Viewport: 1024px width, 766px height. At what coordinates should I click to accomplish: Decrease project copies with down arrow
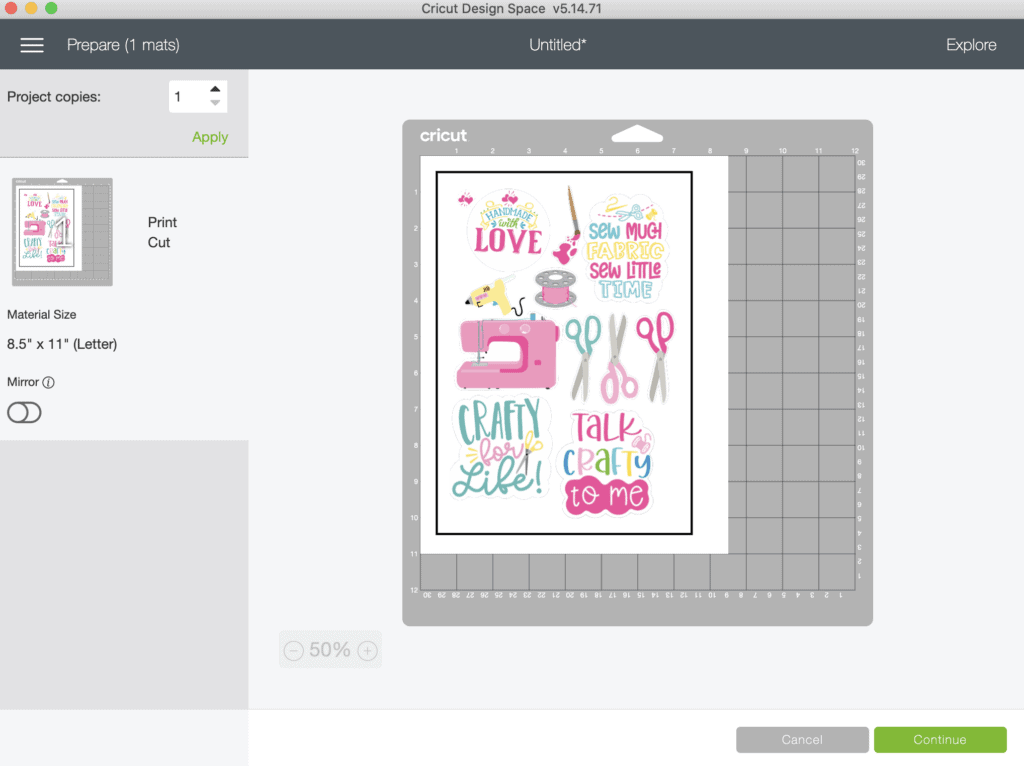point(215,103)
